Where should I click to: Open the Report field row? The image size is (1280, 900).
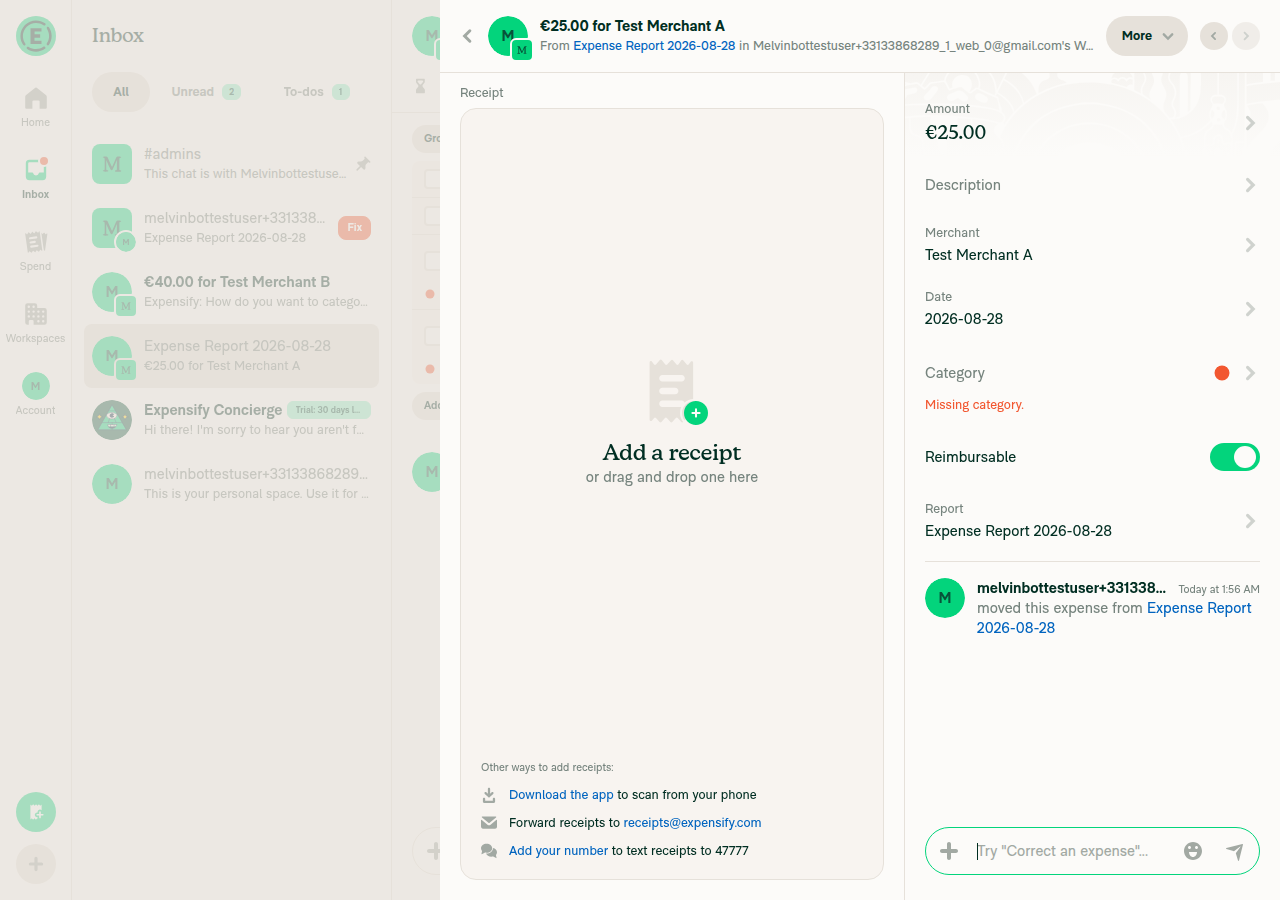[x=1092, y=521]
